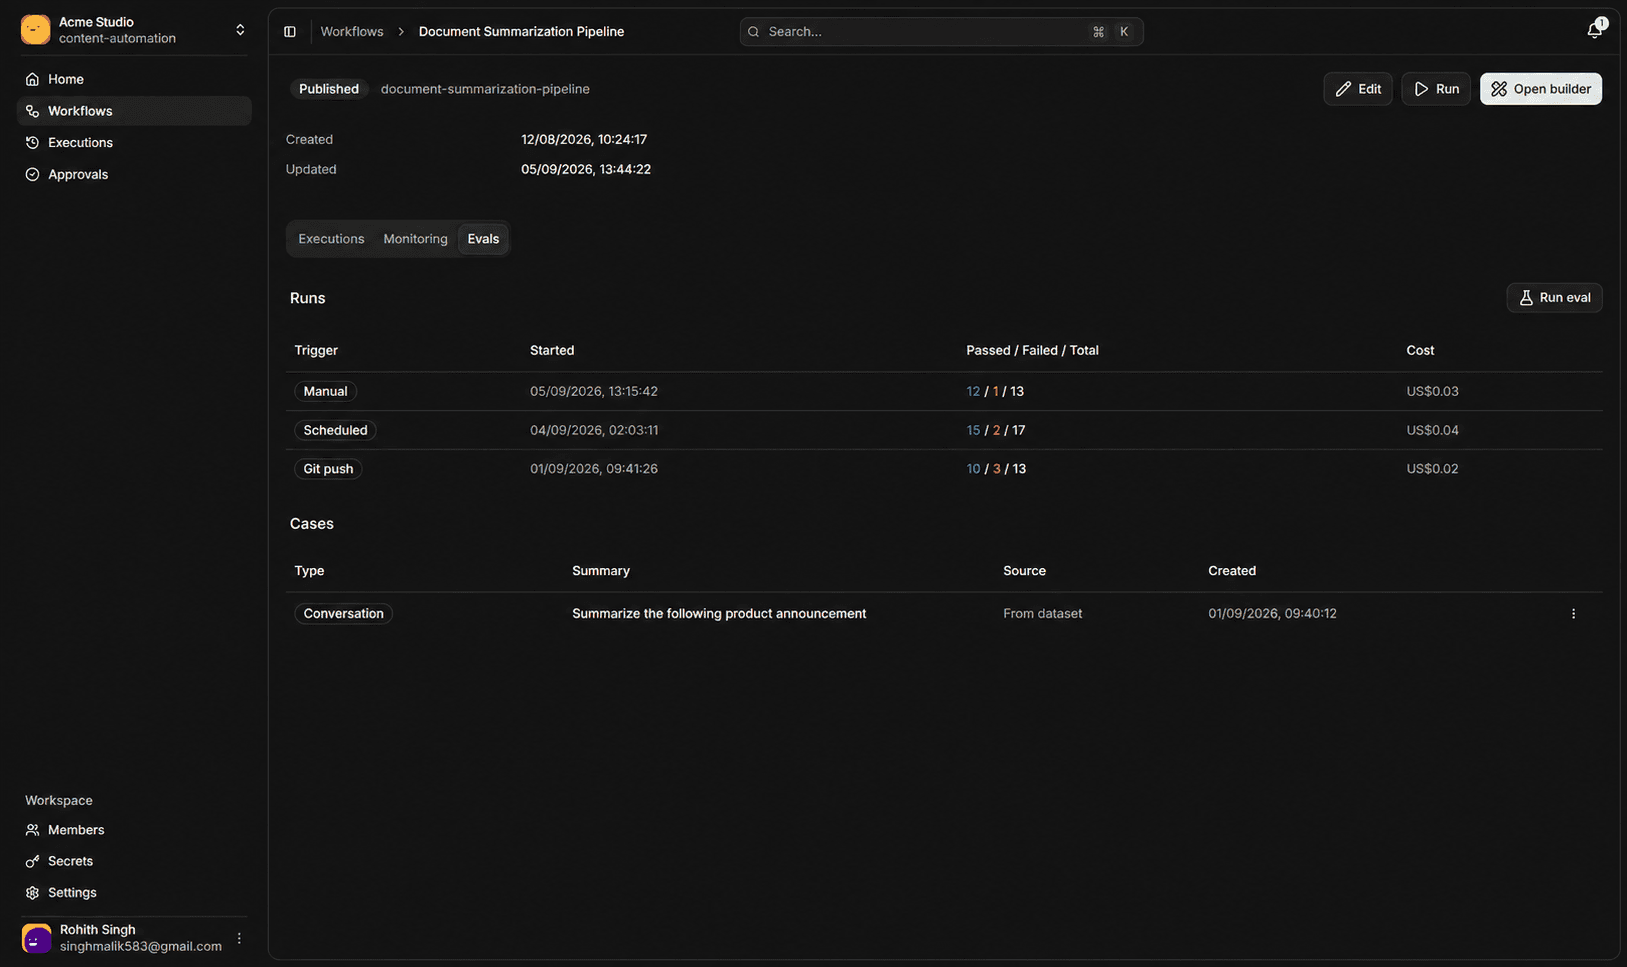Click the Run workflow button
The image size is (1627, 967).
coord(1436,89)
